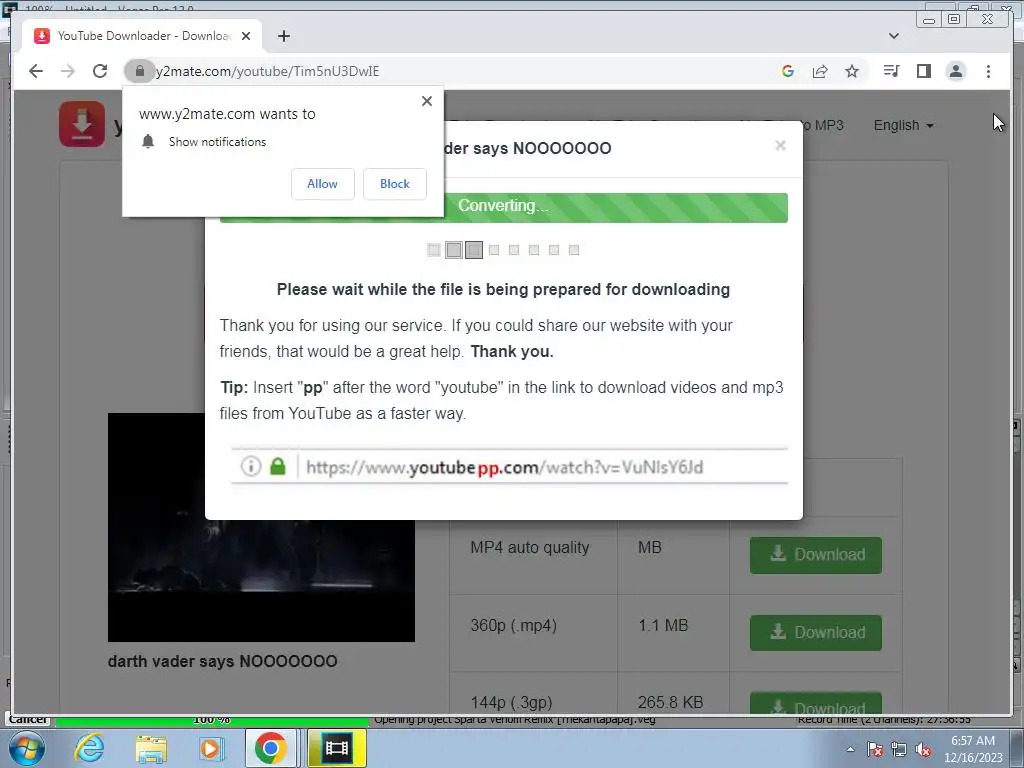Screen dimensions: 1024x768
Task: Expand the tab search chevron
Action: tap(894, 36)
